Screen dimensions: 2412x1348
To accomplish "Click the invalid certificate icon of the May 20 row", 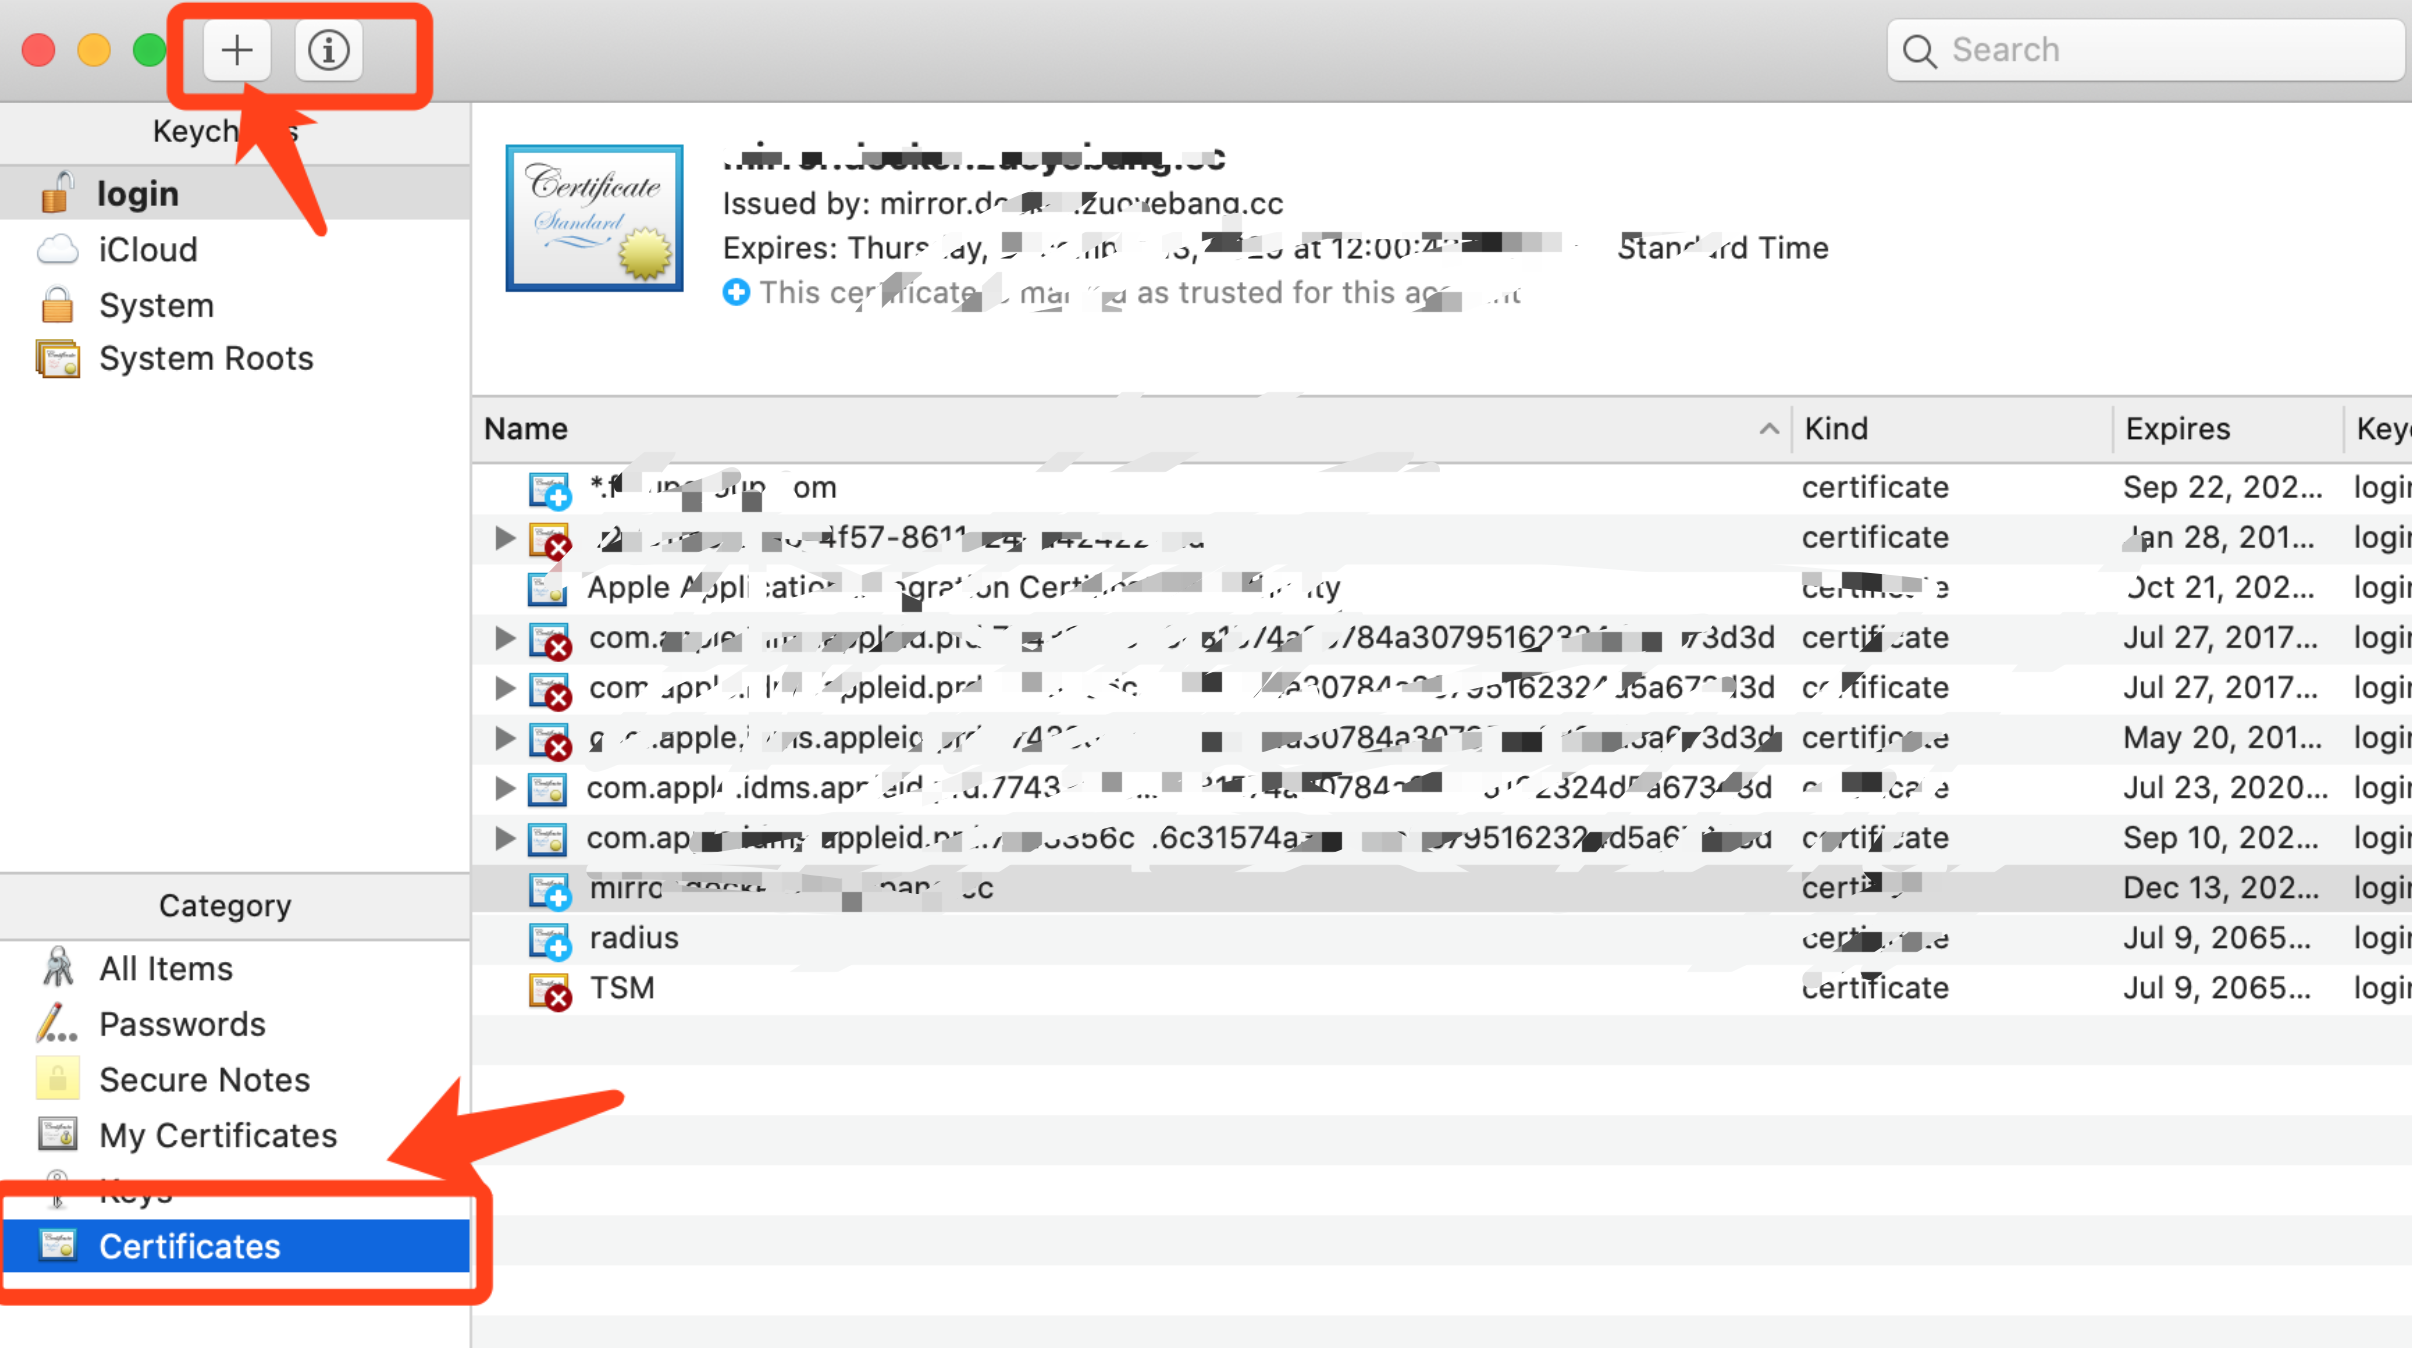I will (549, 740).
